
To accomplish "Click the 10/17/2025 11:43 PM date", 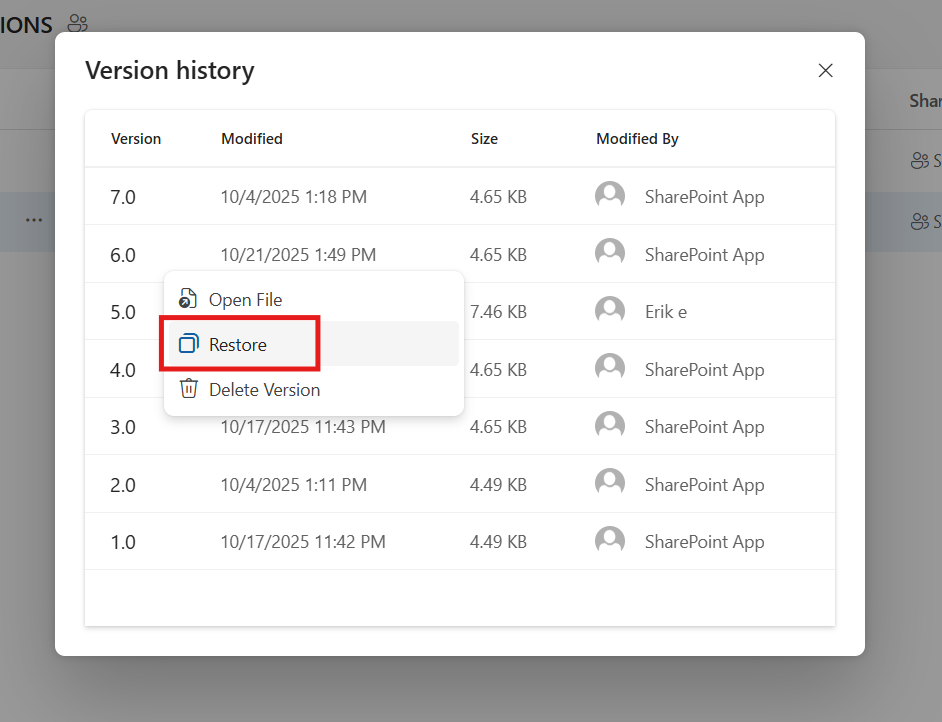I will 303,426.
